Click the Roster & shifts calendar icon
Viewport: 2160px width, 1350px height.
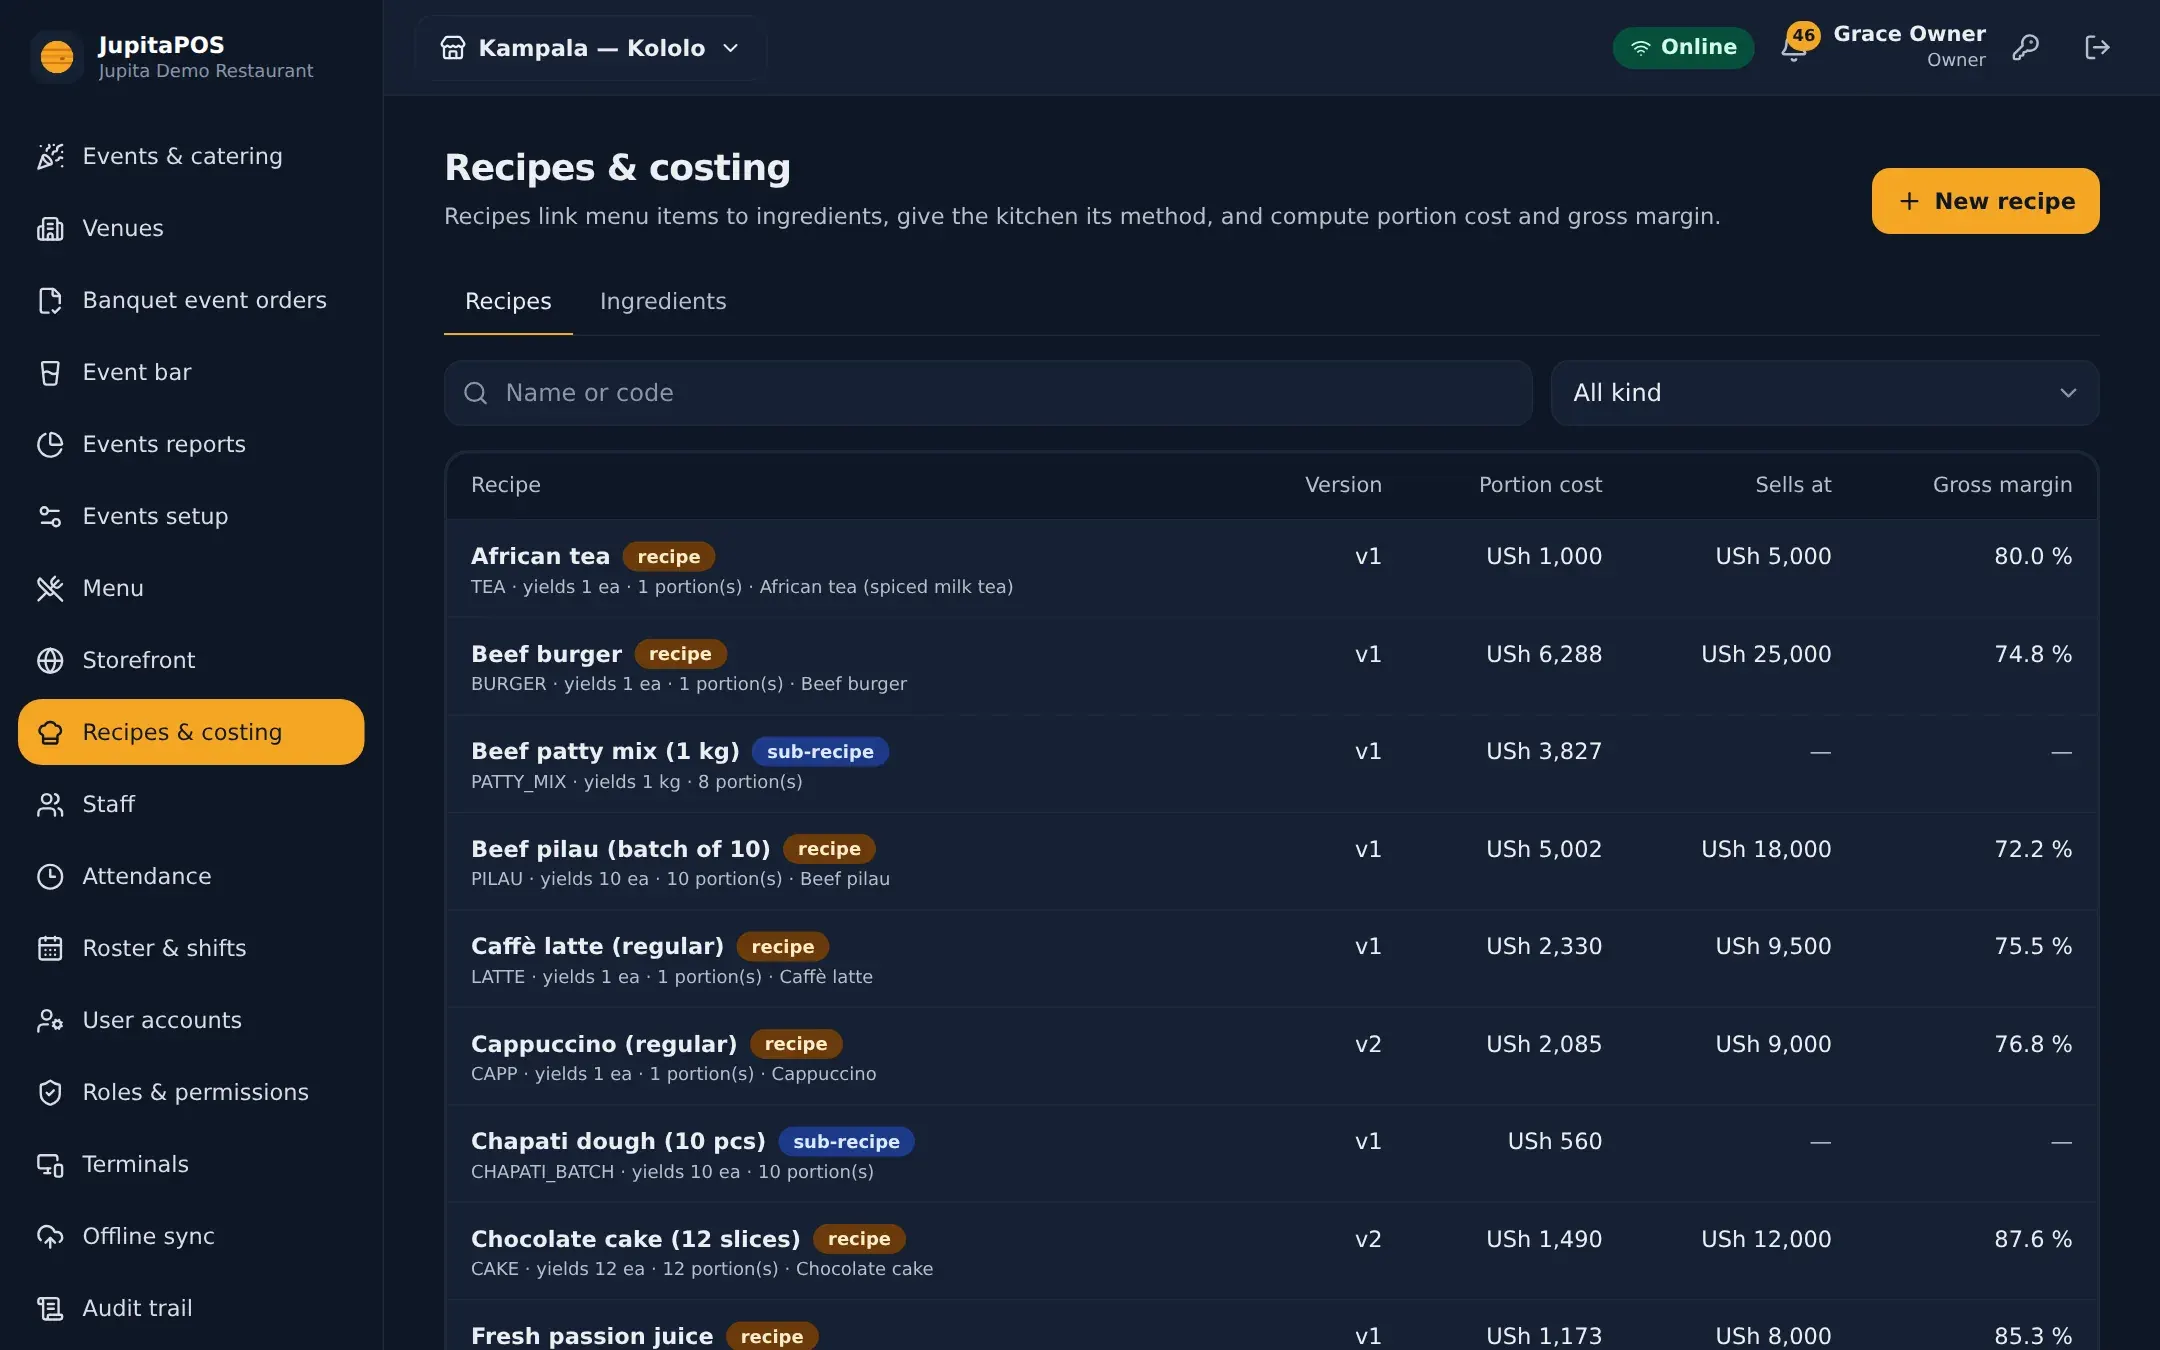(50, 948)
